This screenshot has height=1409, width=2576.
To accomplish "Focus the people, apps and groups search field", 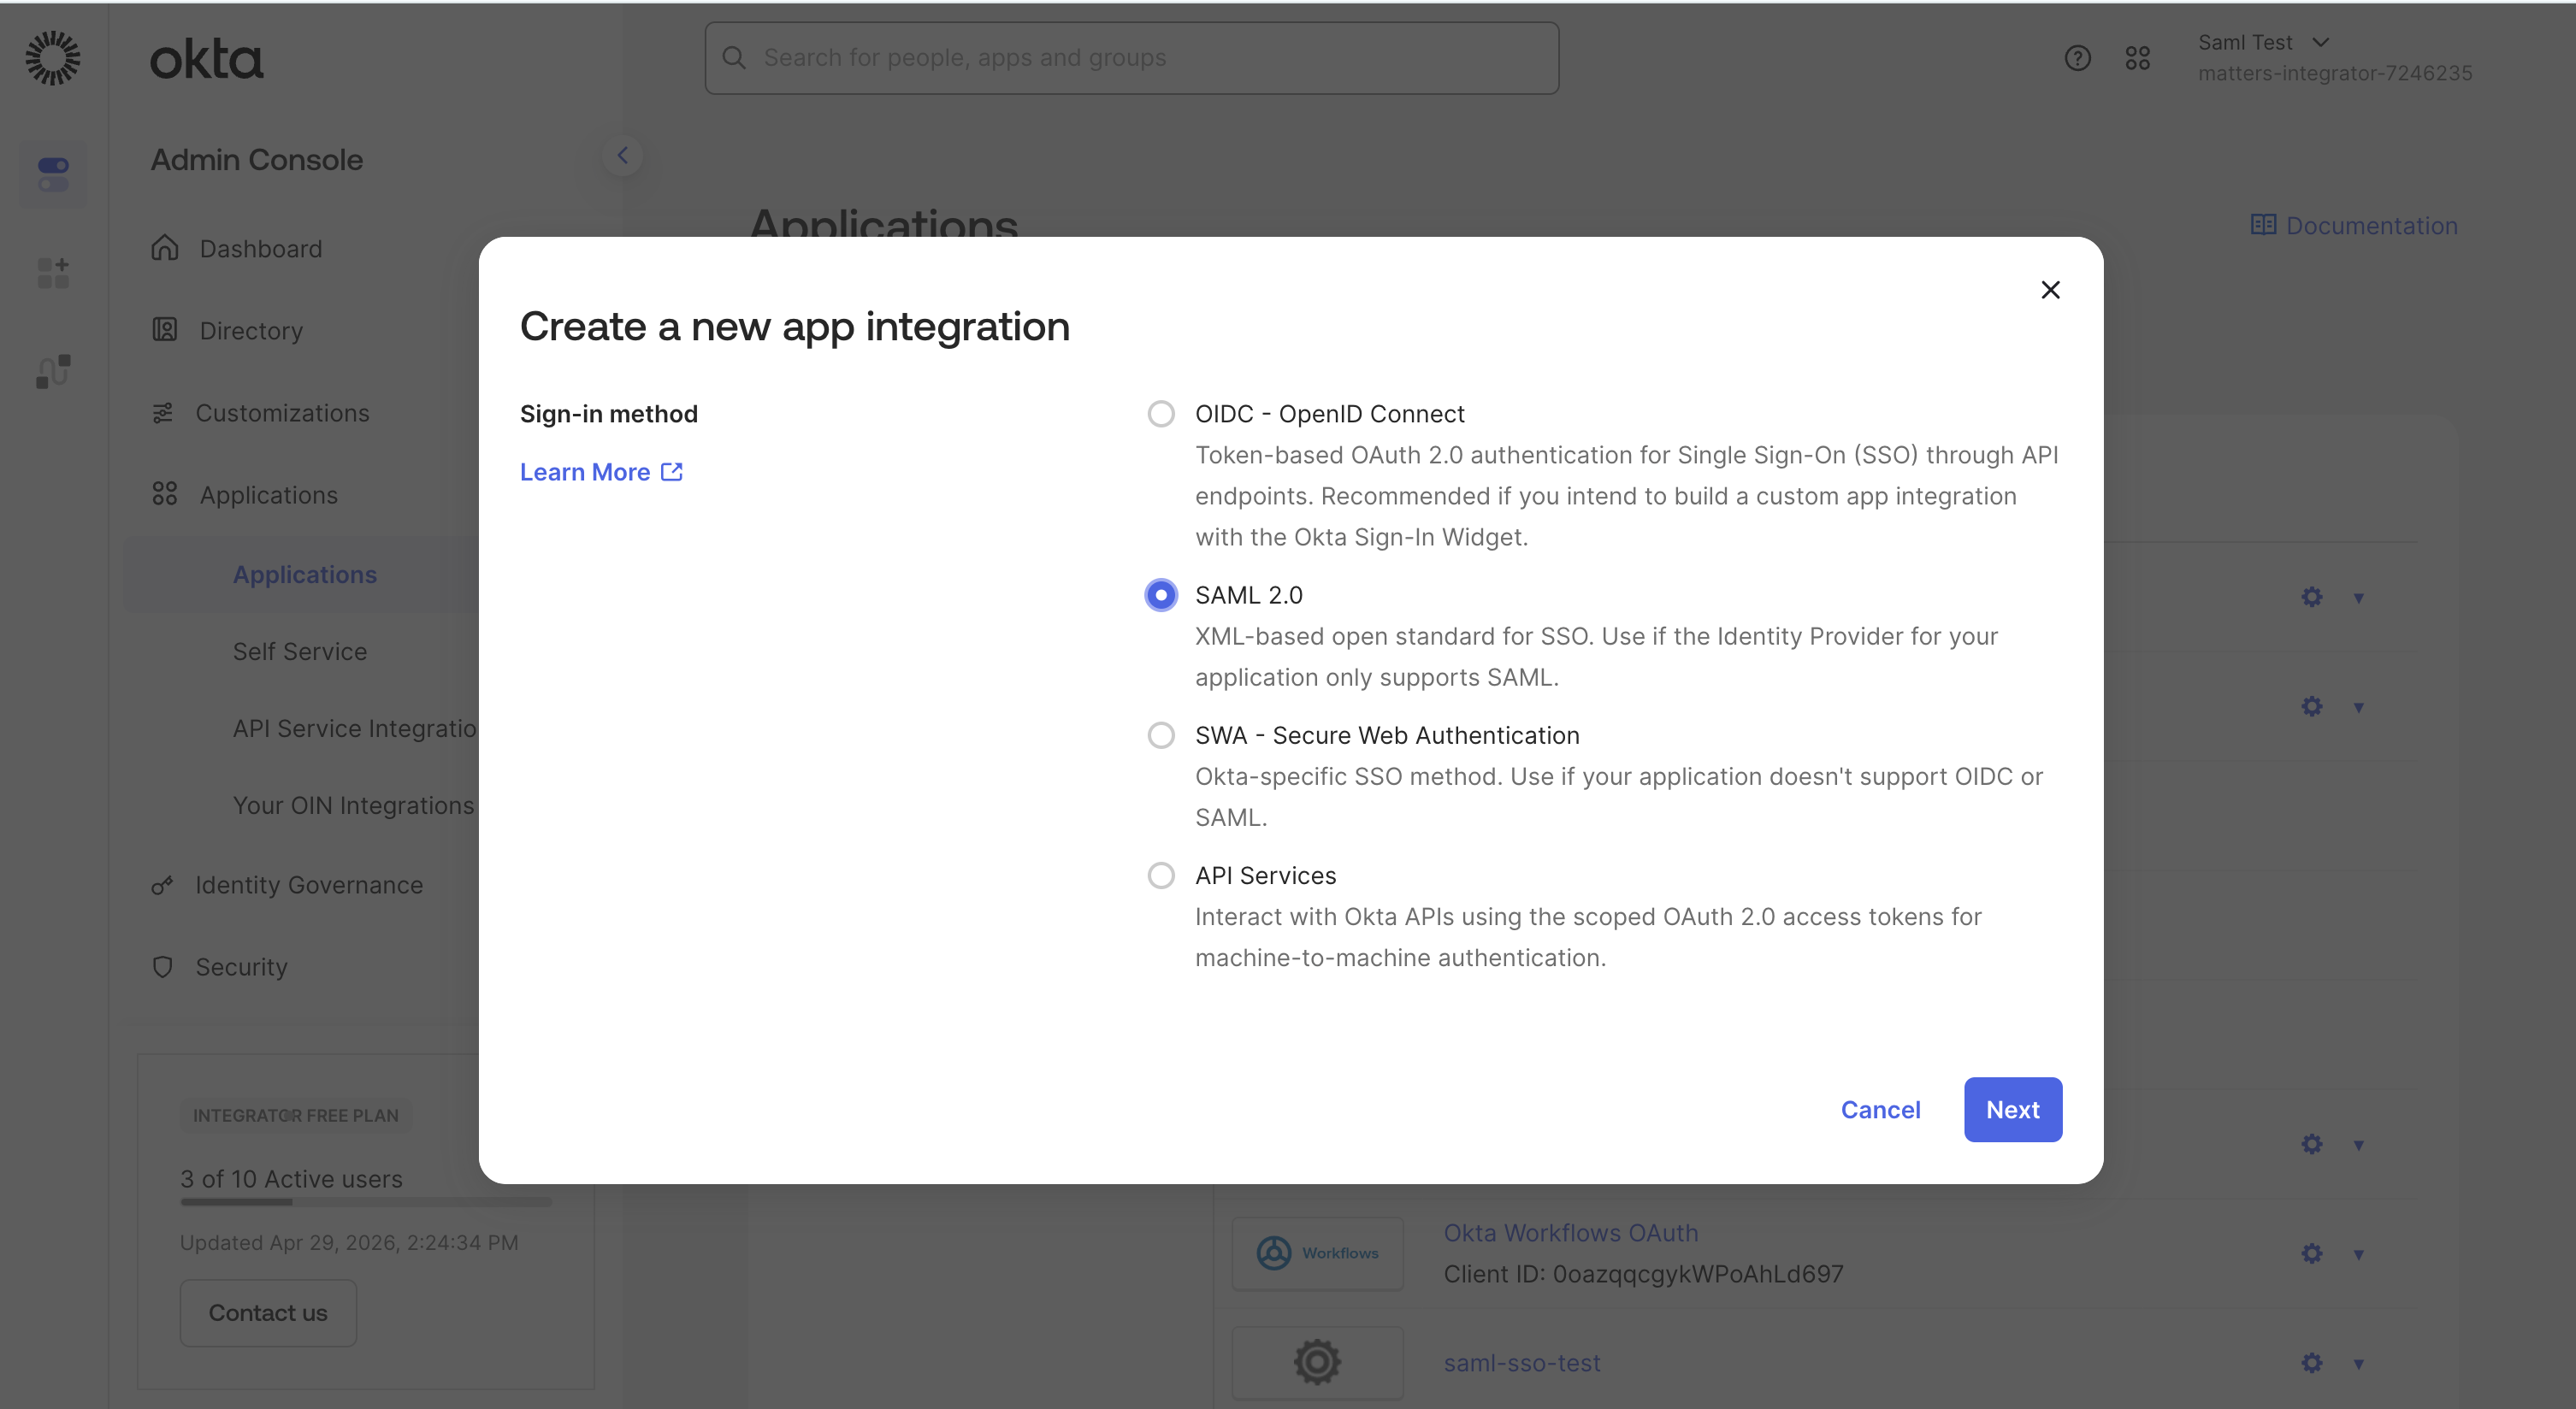I will point(1131,58).
